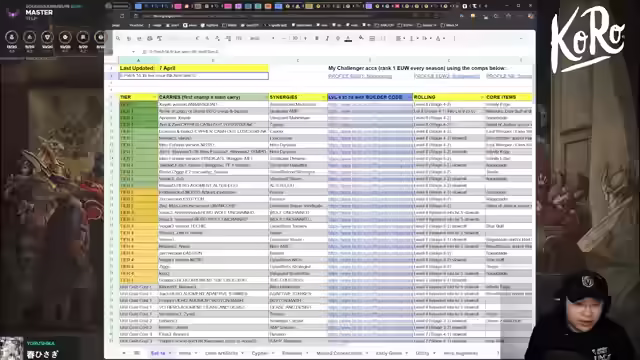Screen dimensions: 640x360
Task: Format as percent from the toolbar
Action: (207, 38)
